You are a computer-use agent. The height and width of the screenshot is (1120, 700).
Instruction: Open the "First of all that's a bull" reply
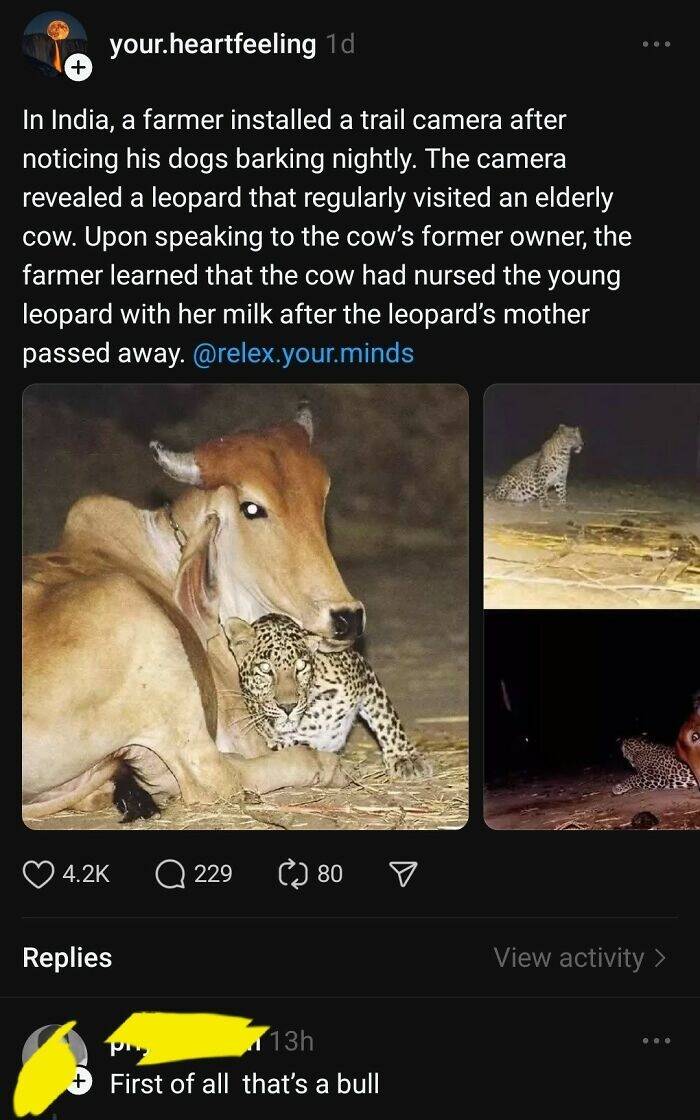[x=245, y=1083]
